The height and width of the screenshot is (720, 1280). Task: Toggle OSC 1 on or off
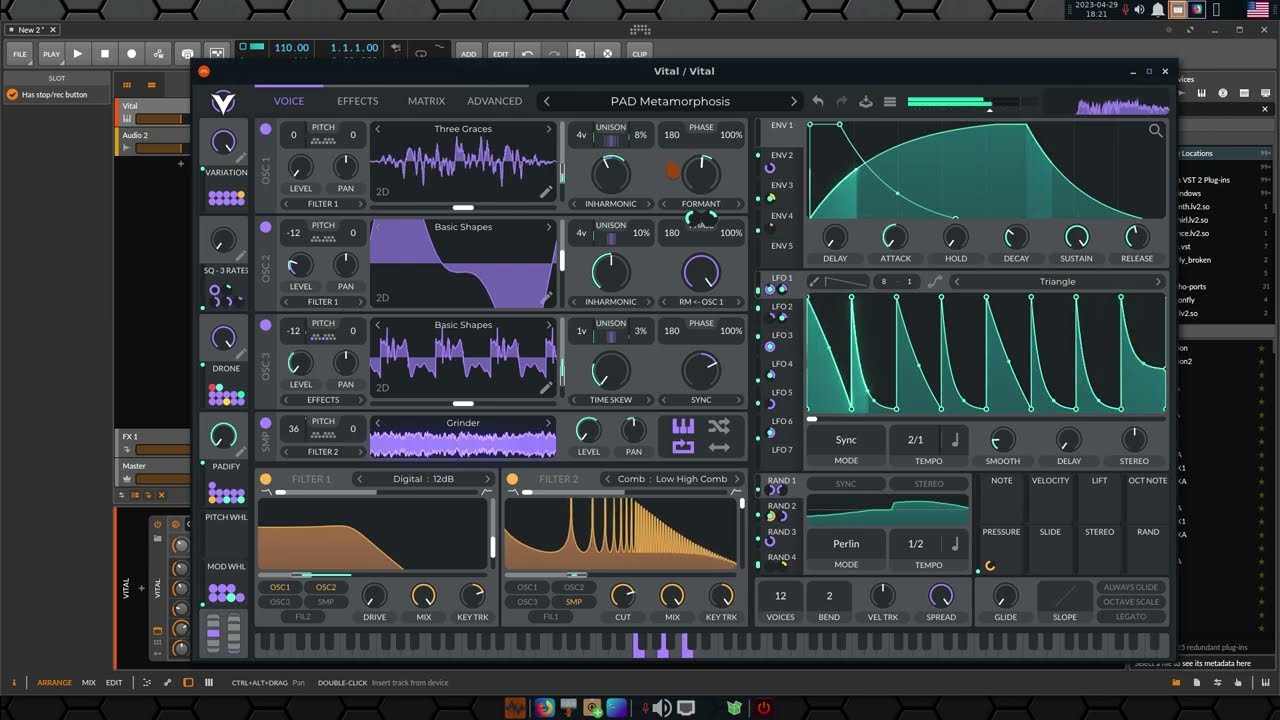(x=265, y=129)
